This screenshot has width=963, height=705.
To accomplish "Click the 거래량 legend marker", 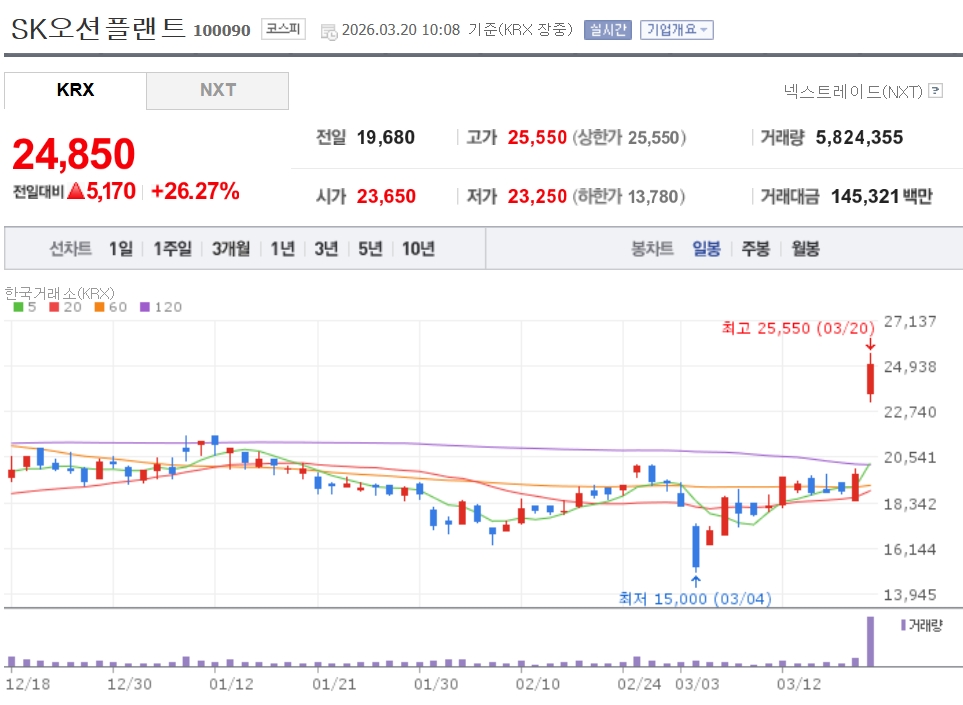I will point(903,625).
